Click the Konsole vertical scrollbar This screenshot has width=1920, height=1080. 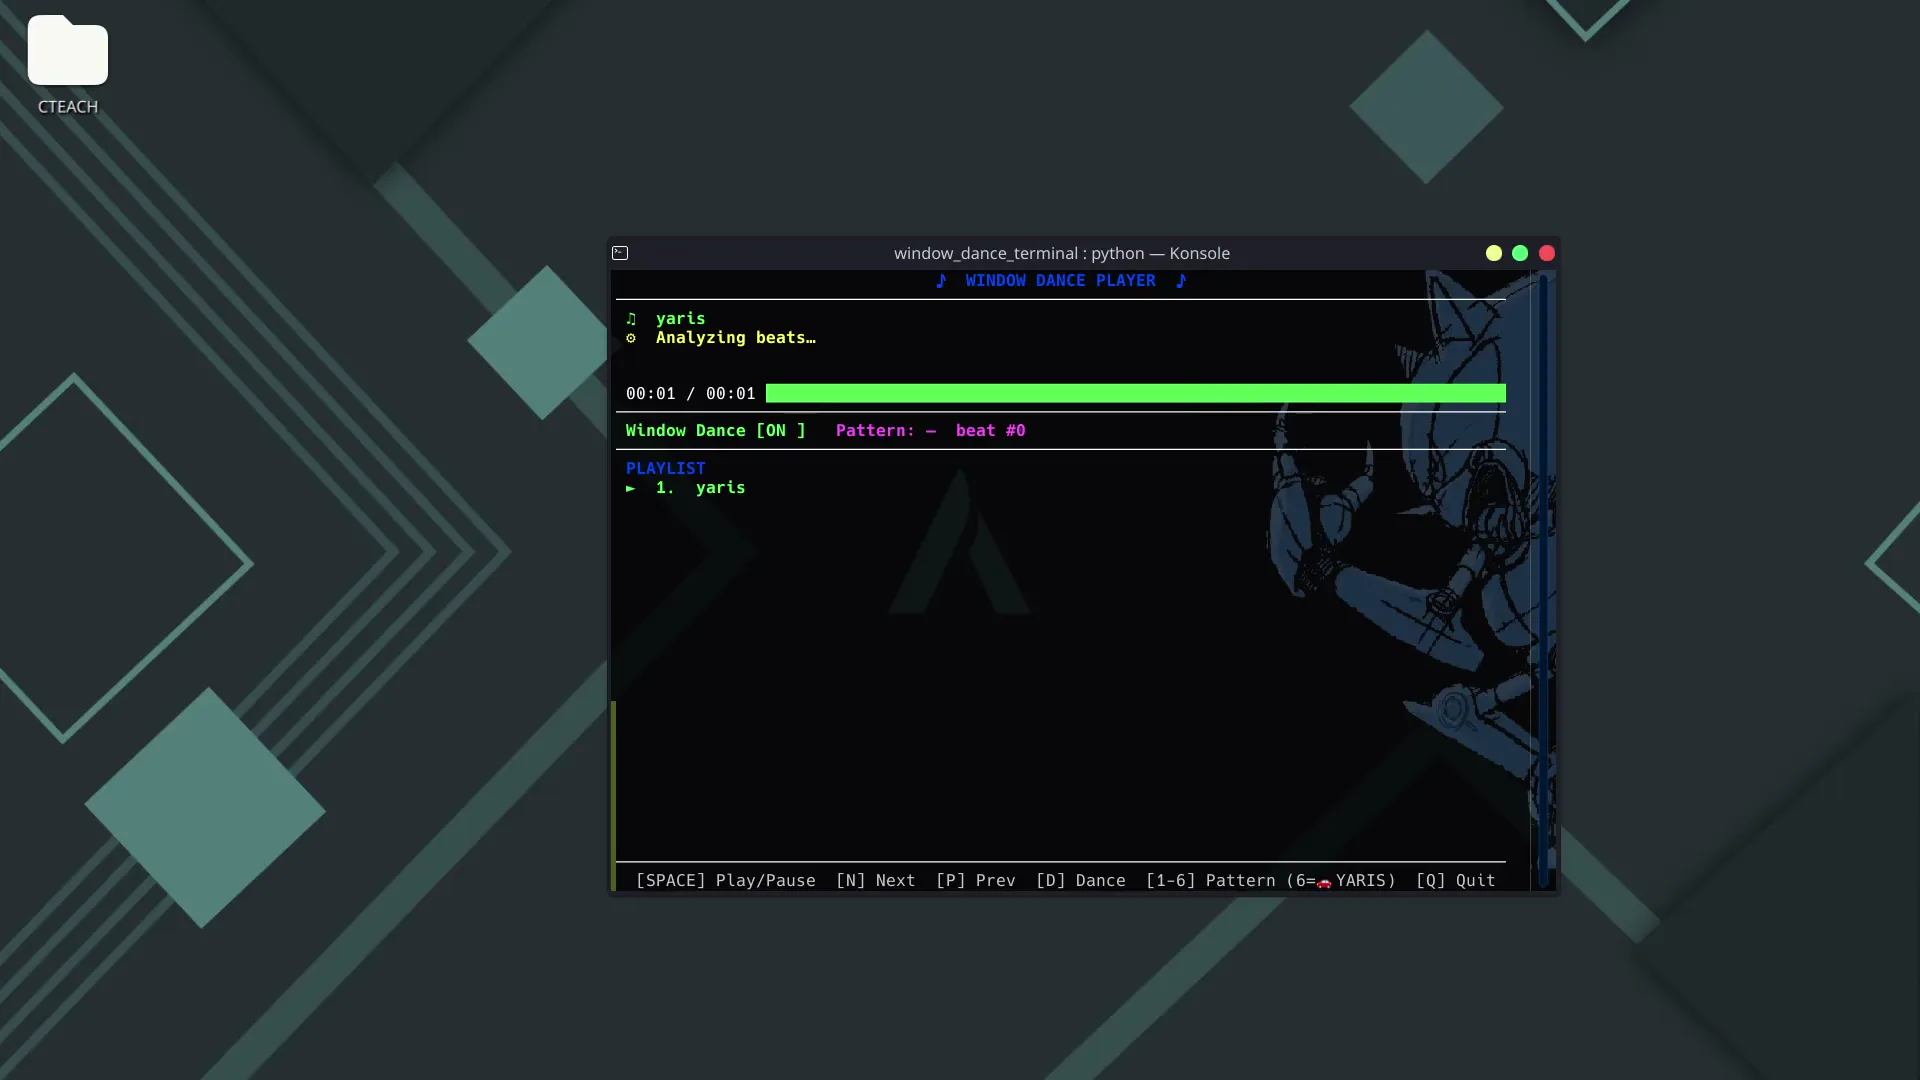pos(1543,580)
